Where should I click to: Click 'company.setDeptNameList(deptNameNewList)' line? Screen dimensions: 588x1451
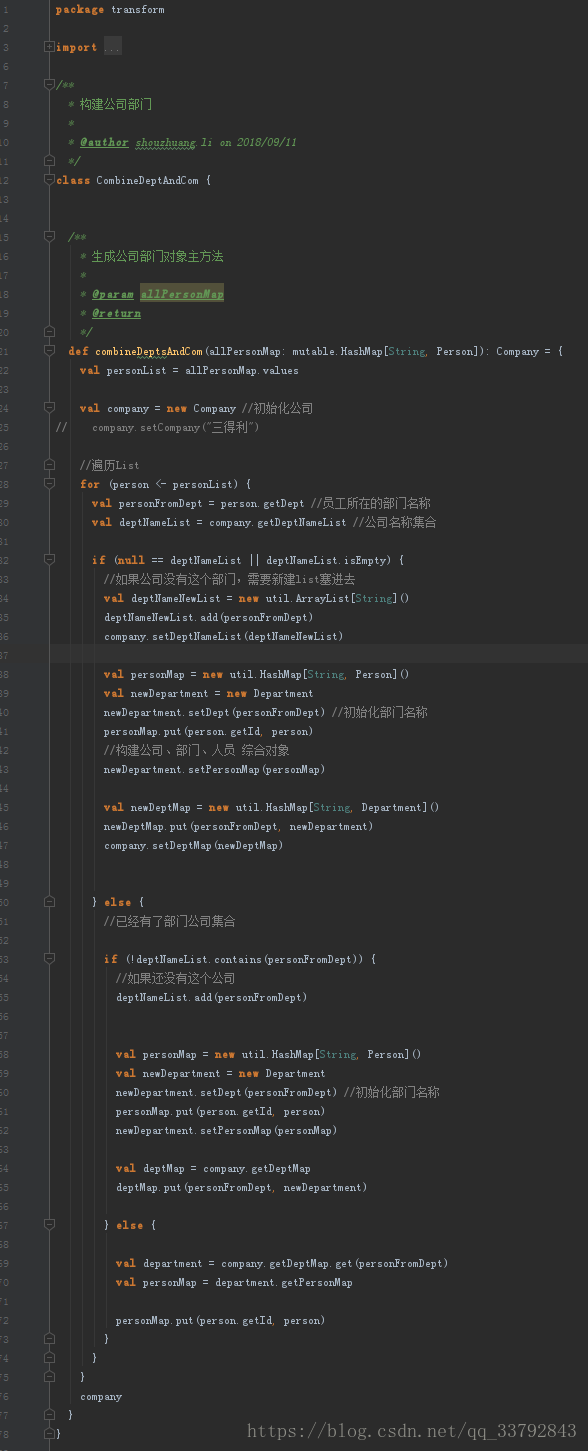point(223,636)
